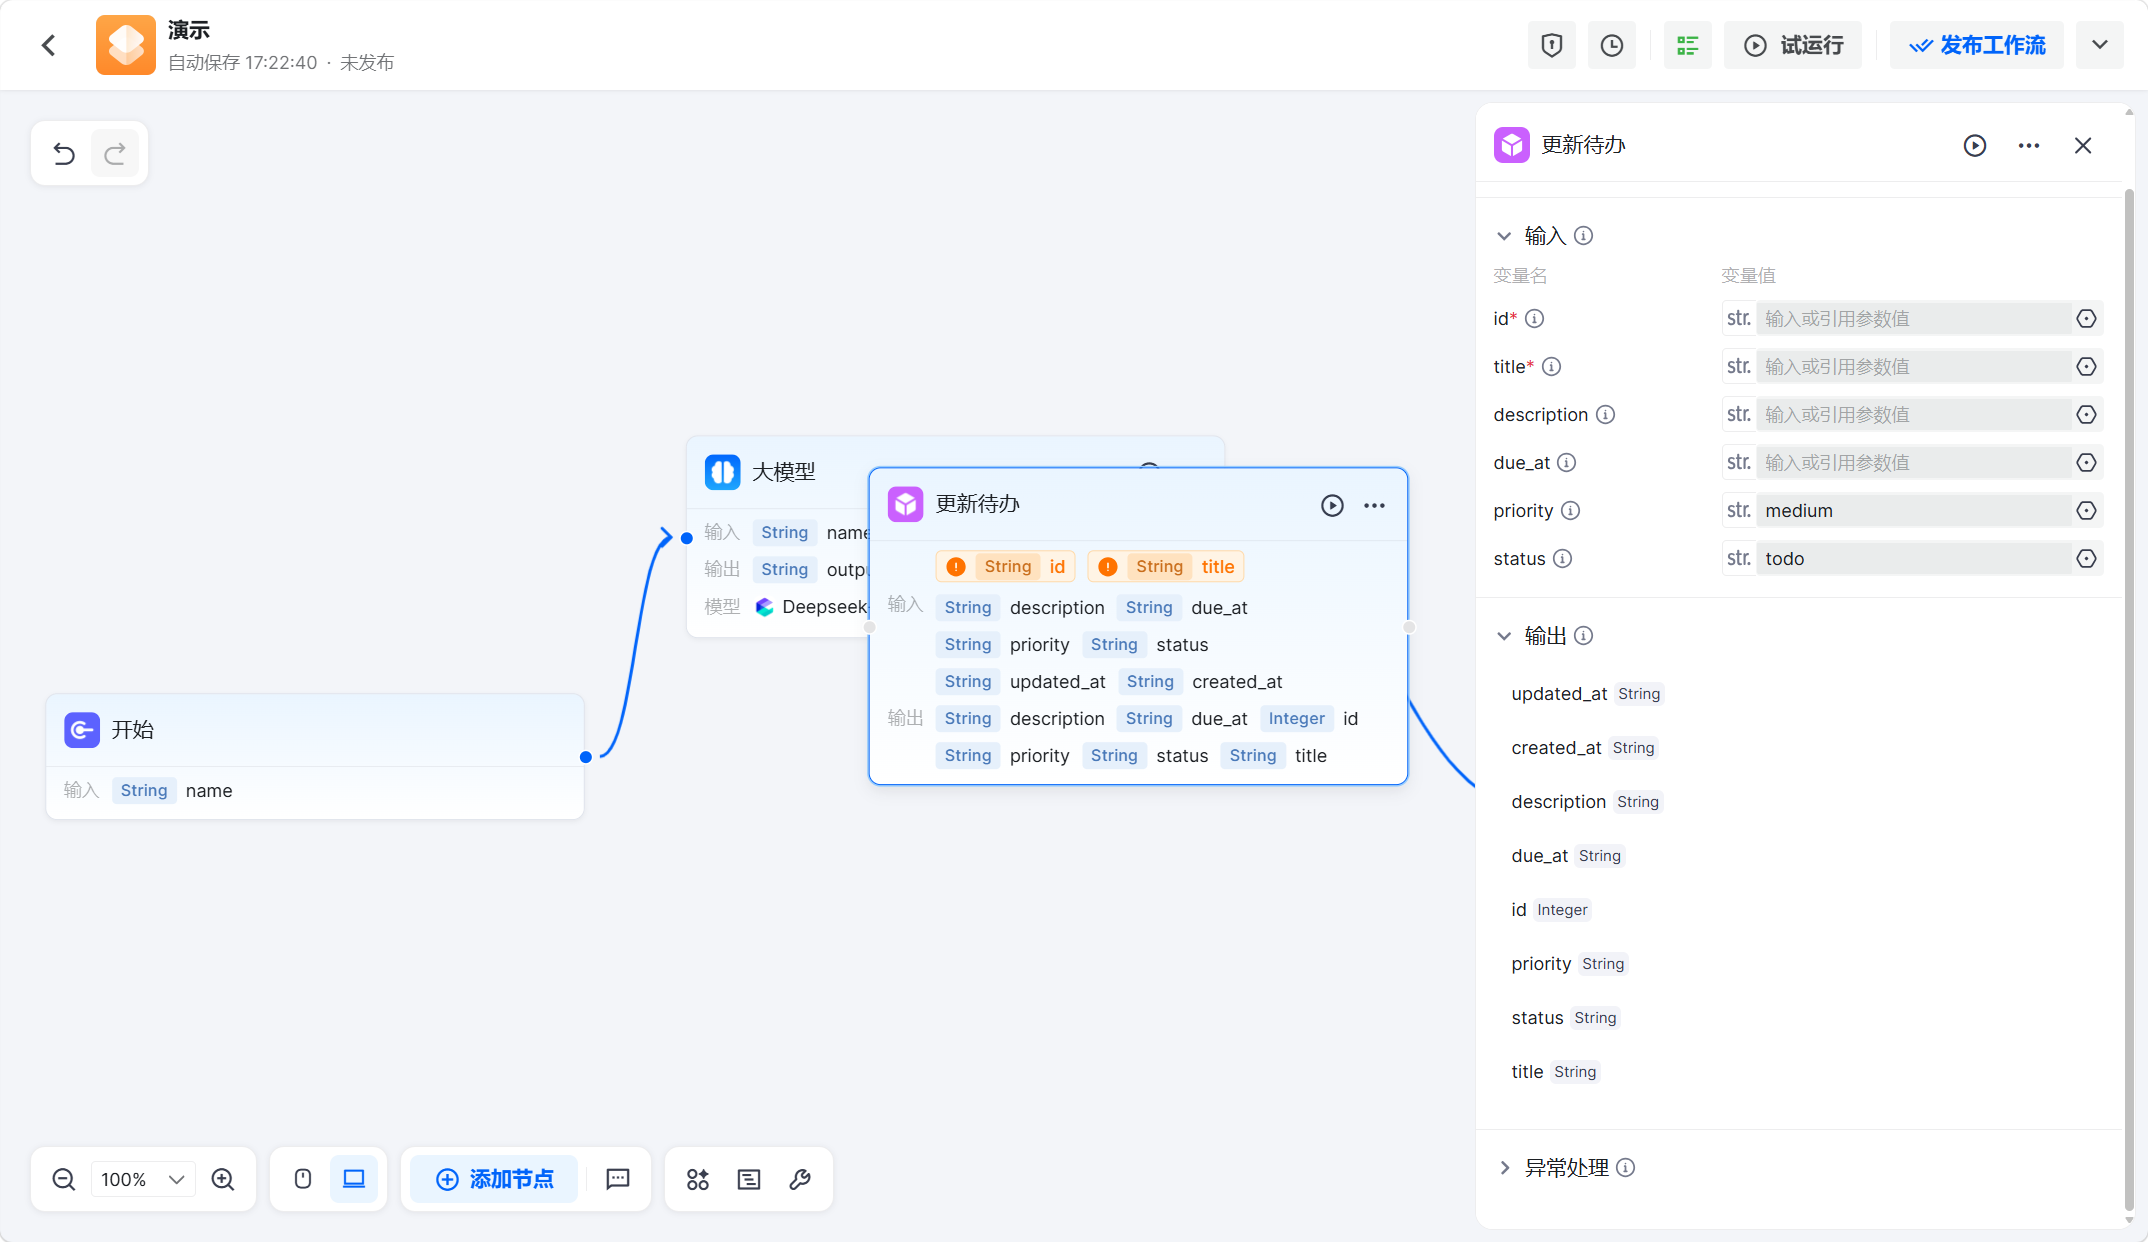
Task: Open the minimap panel icon
Action: [x=749, y=1180]
